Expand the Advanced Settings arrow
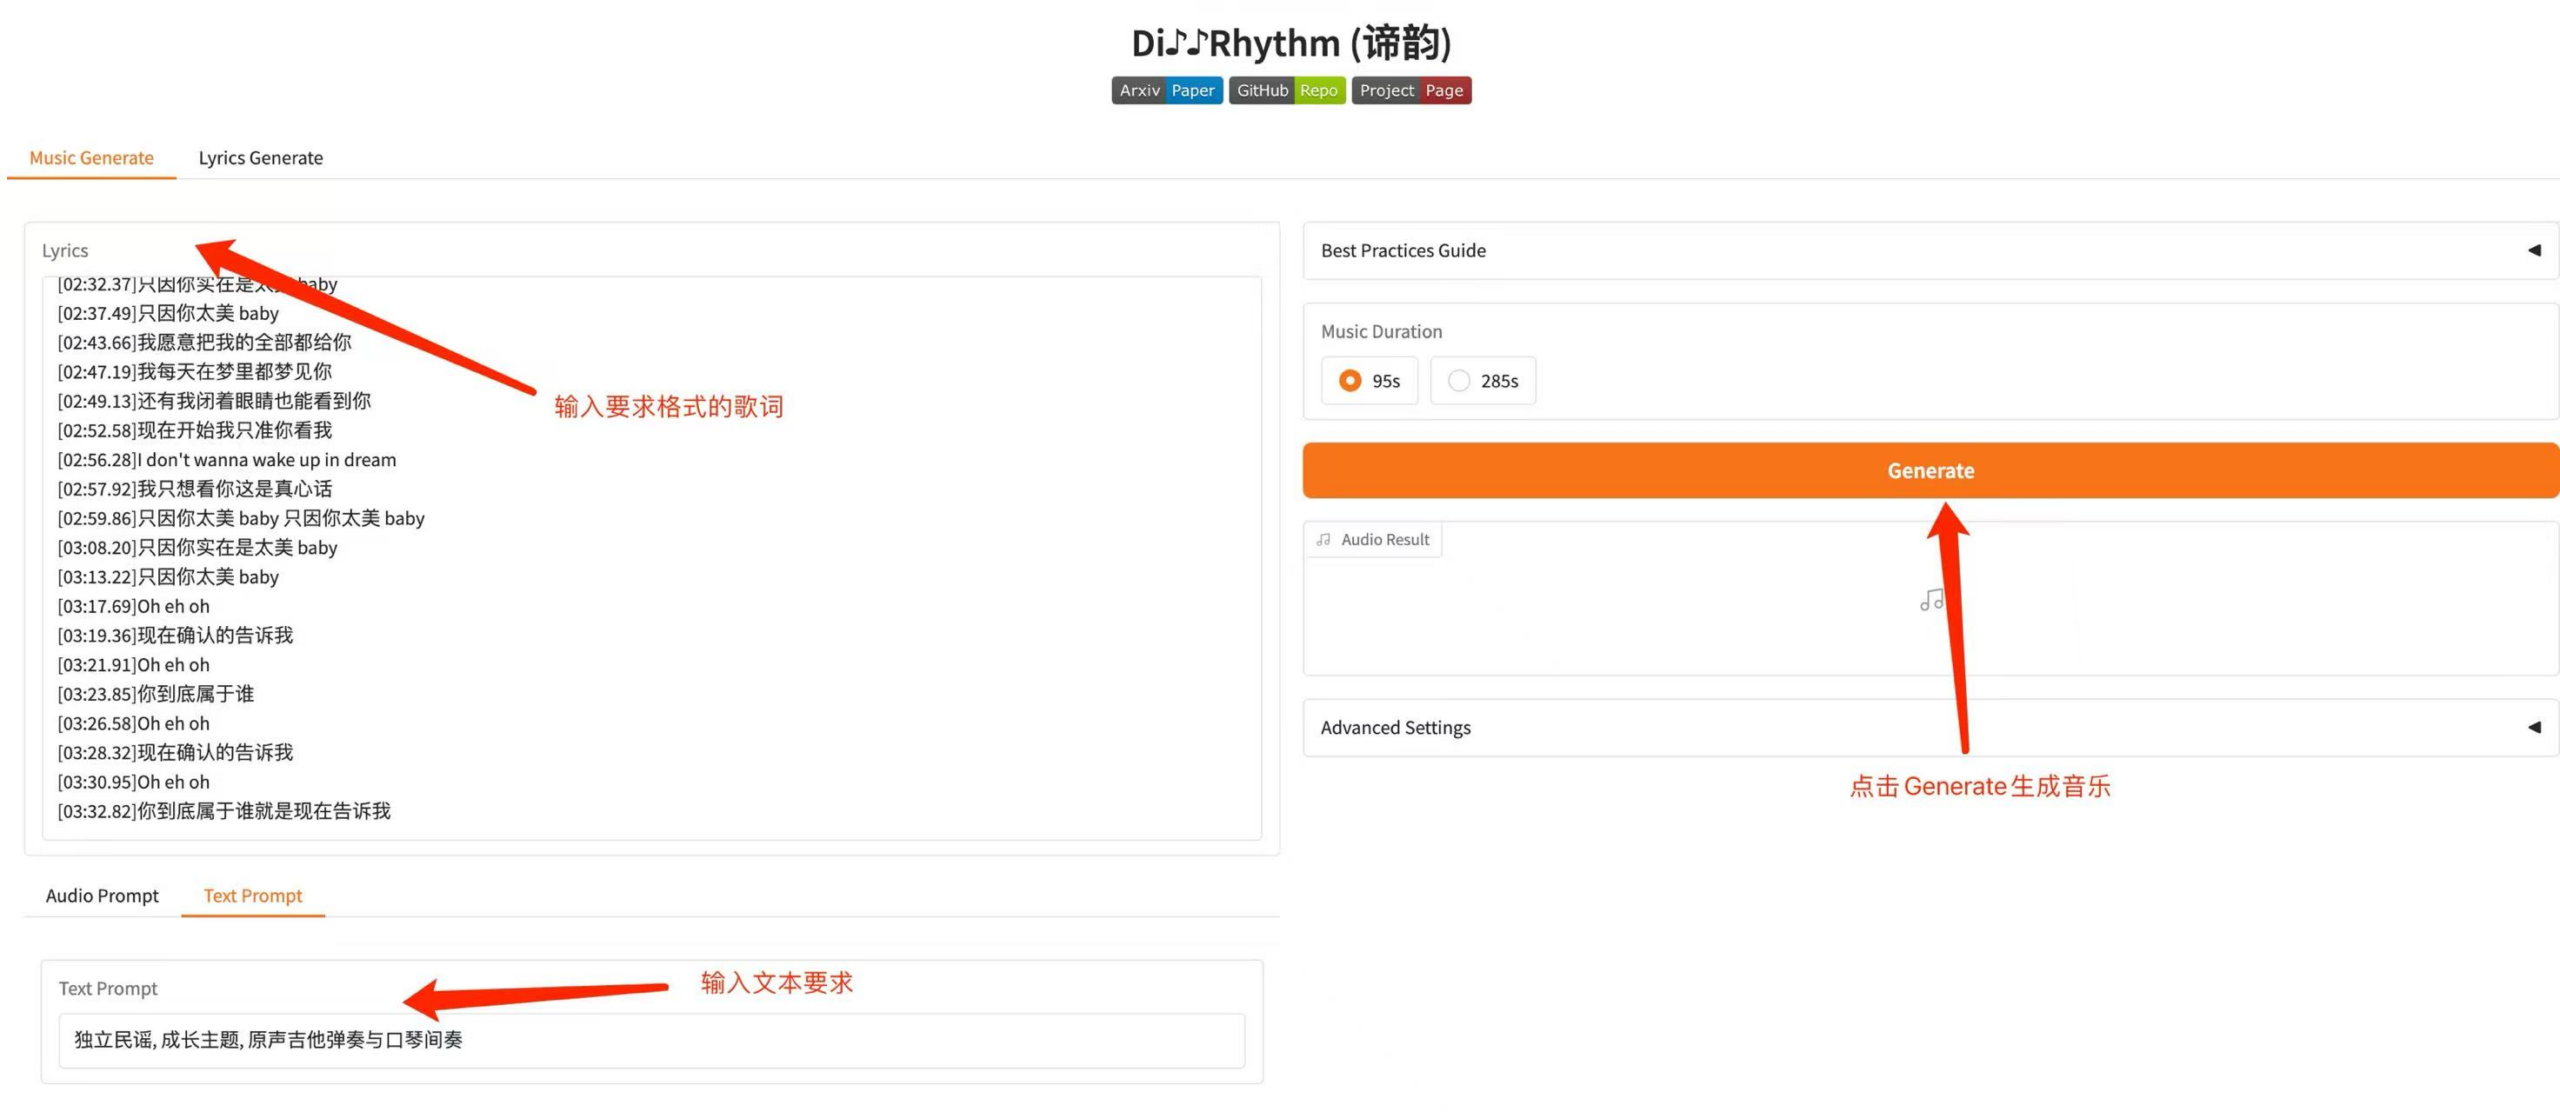 pos(2533,727)
